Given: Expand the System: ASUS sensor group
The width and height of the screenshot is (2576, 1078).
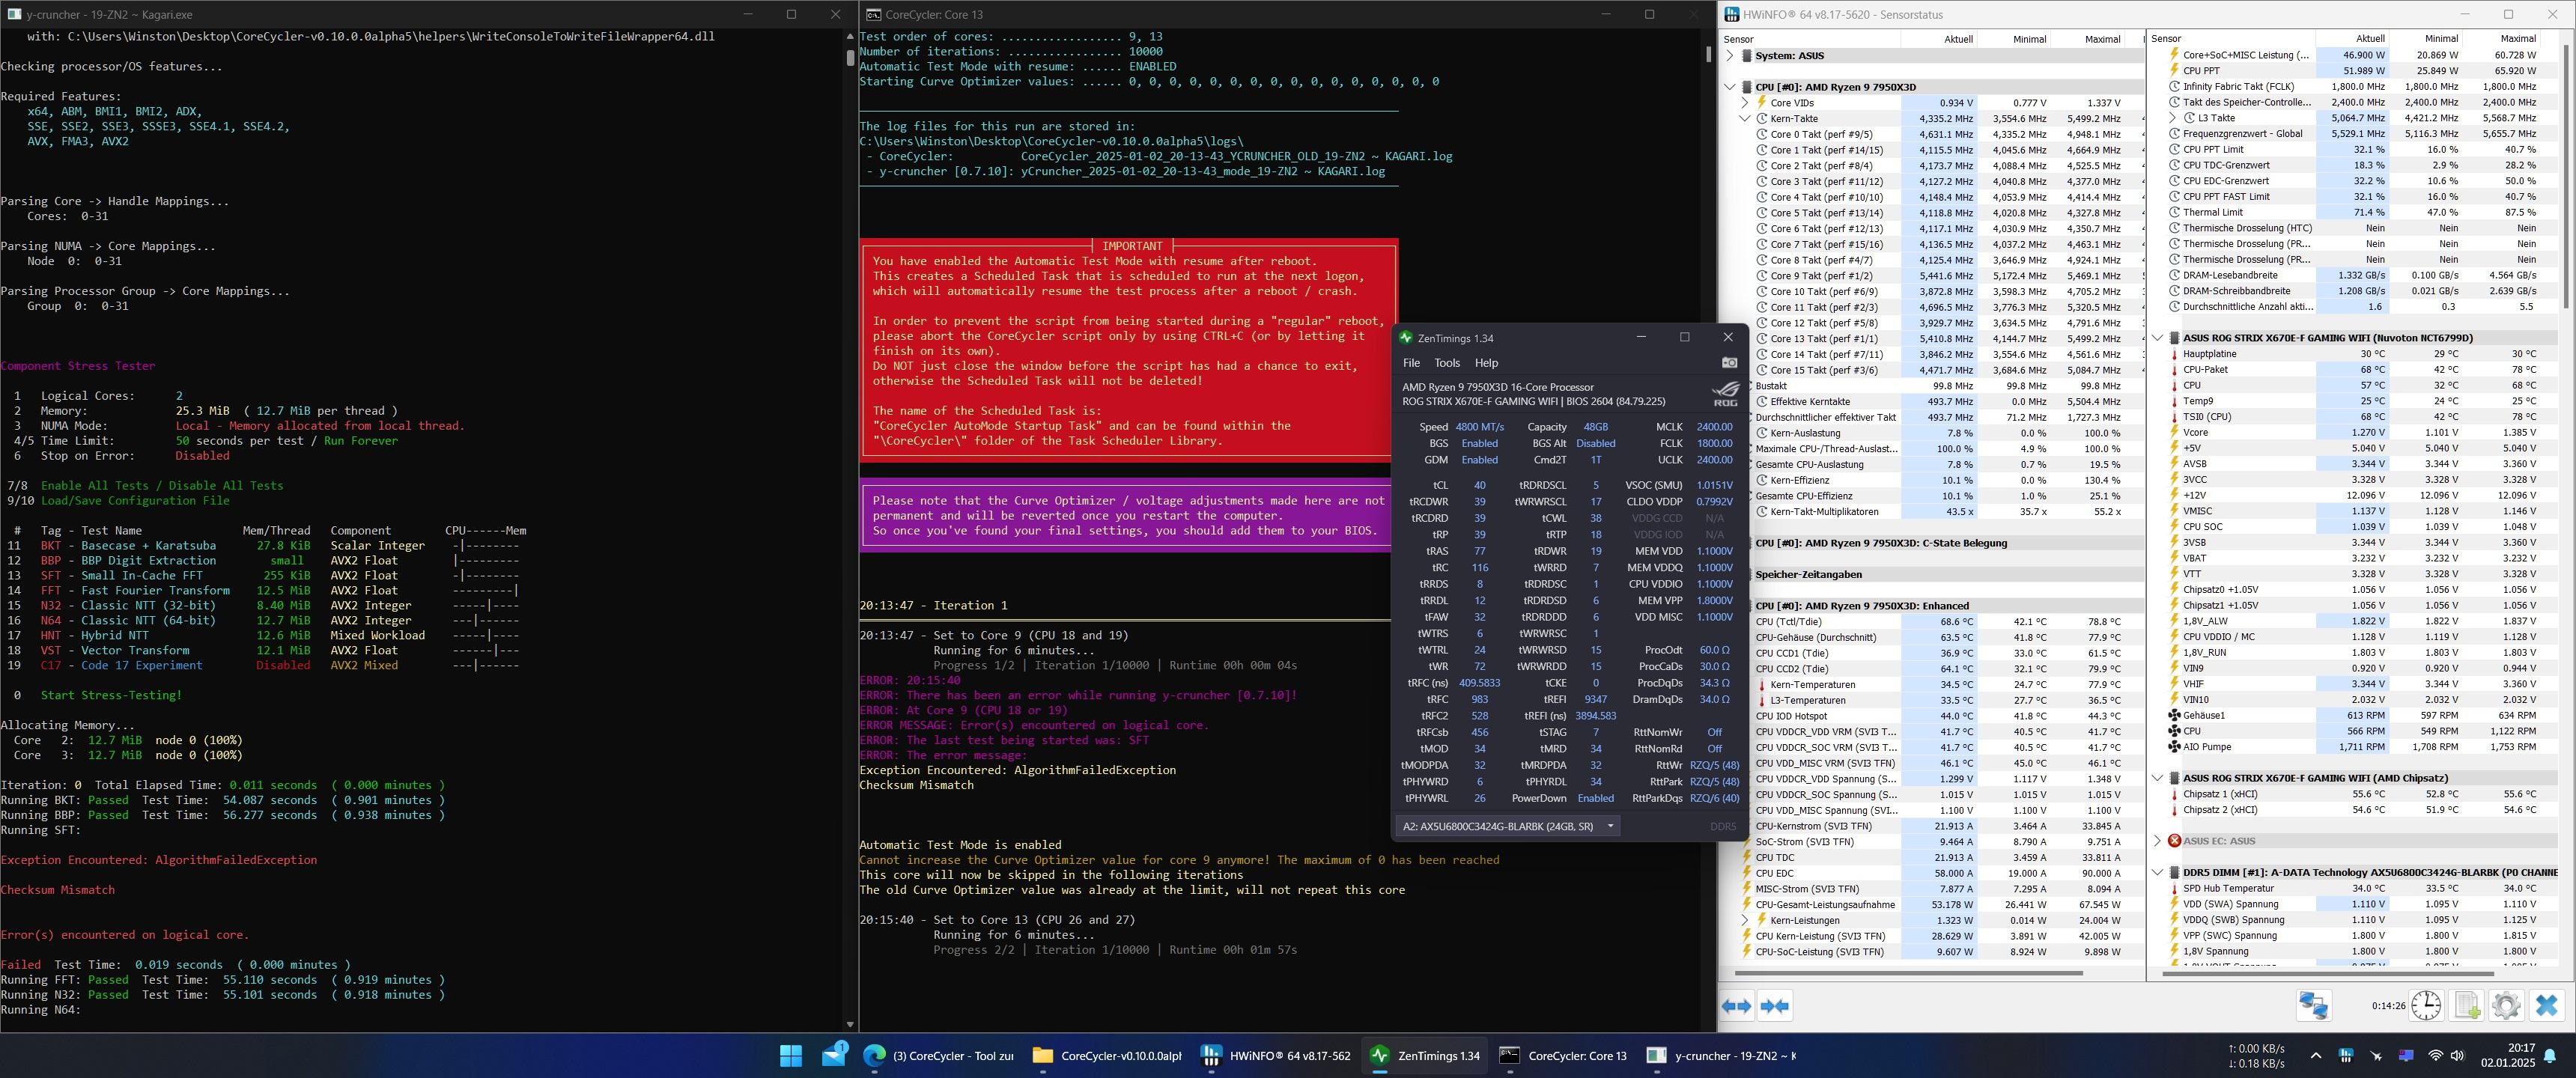Looking at the screenshot, I should pyautogui.click(x=1730, y=56).
